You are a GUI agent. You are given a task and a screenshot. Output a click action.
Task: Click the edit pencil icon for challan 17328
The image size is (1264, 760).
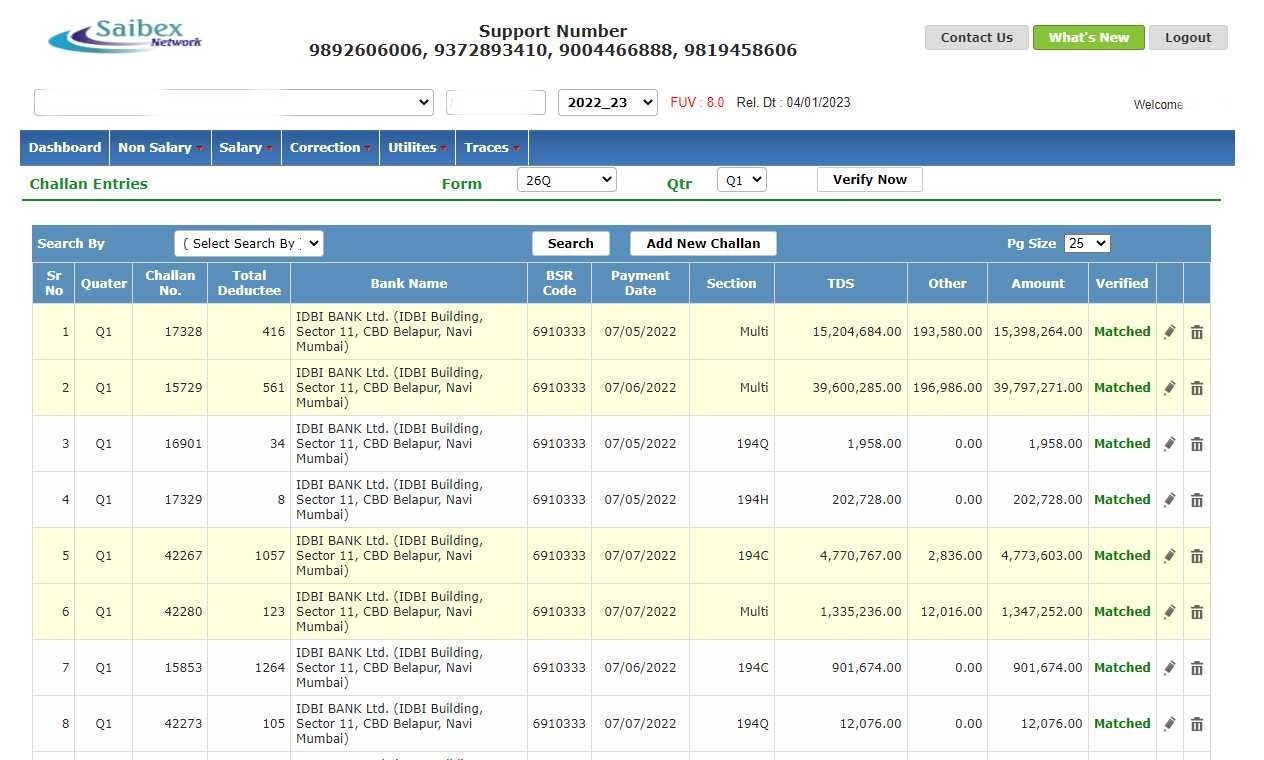pos(1169,331)
